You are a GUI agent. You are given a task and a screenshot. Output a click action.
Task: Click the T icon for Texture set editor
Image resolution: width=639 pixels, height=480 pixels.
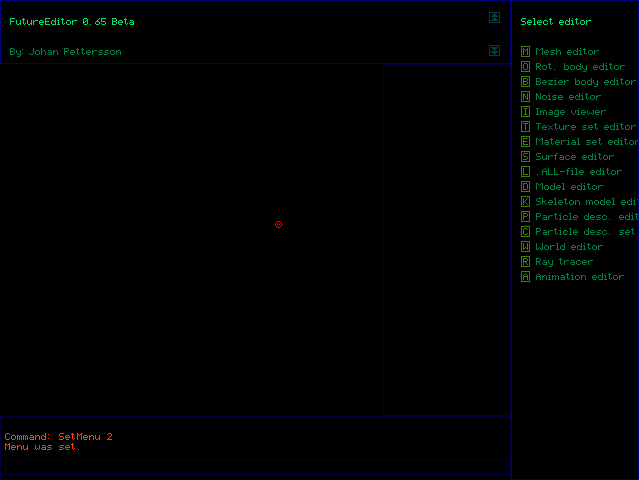(526, 127)
